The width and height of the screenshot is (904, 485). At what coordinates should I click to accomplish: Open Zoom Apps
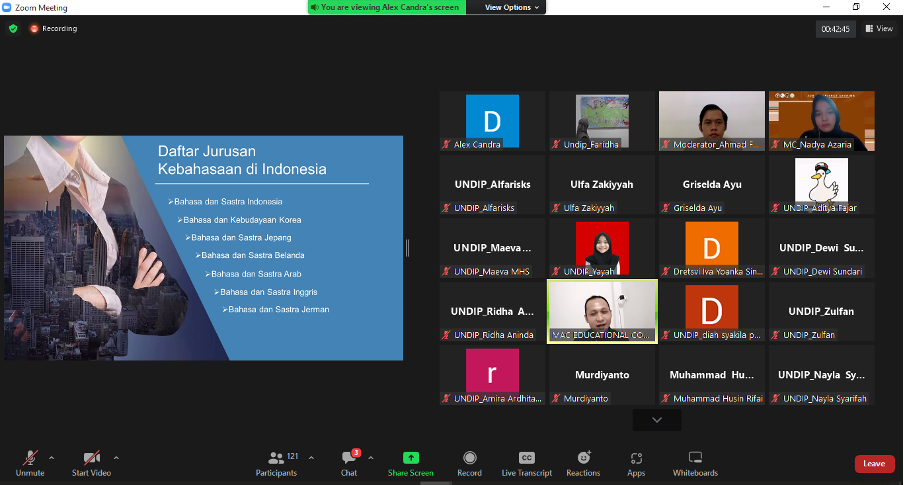(x=636, y=462)
